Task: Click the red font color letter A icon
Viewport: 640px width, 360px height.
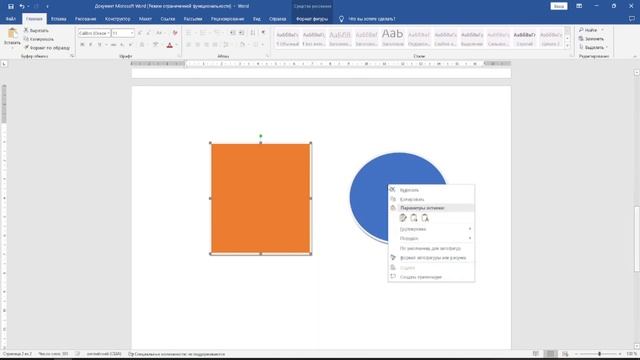Action: [169, 45]
